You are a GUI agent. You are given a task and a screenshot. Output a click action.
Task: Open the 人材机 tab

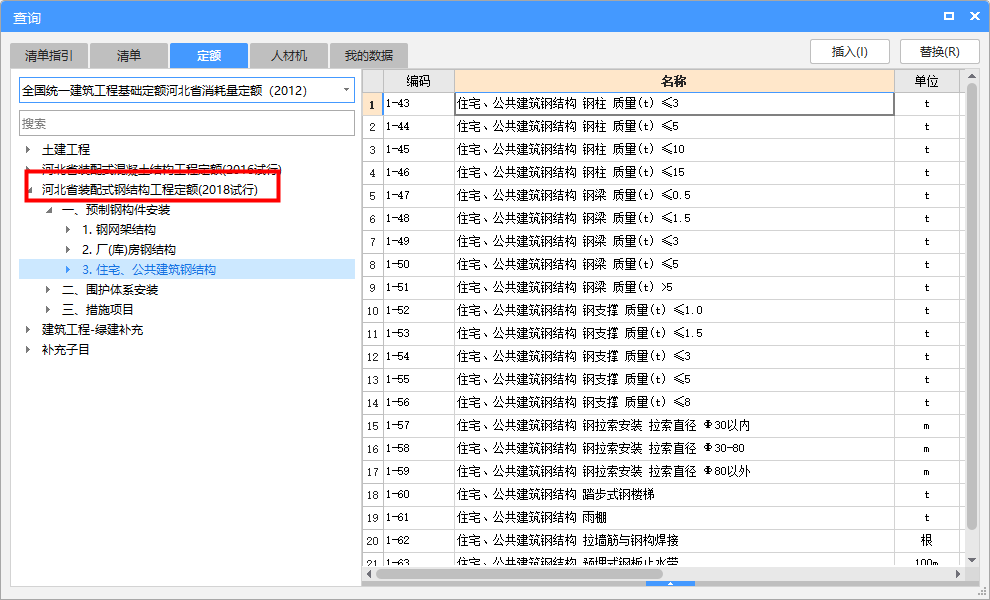pos(289,56)
